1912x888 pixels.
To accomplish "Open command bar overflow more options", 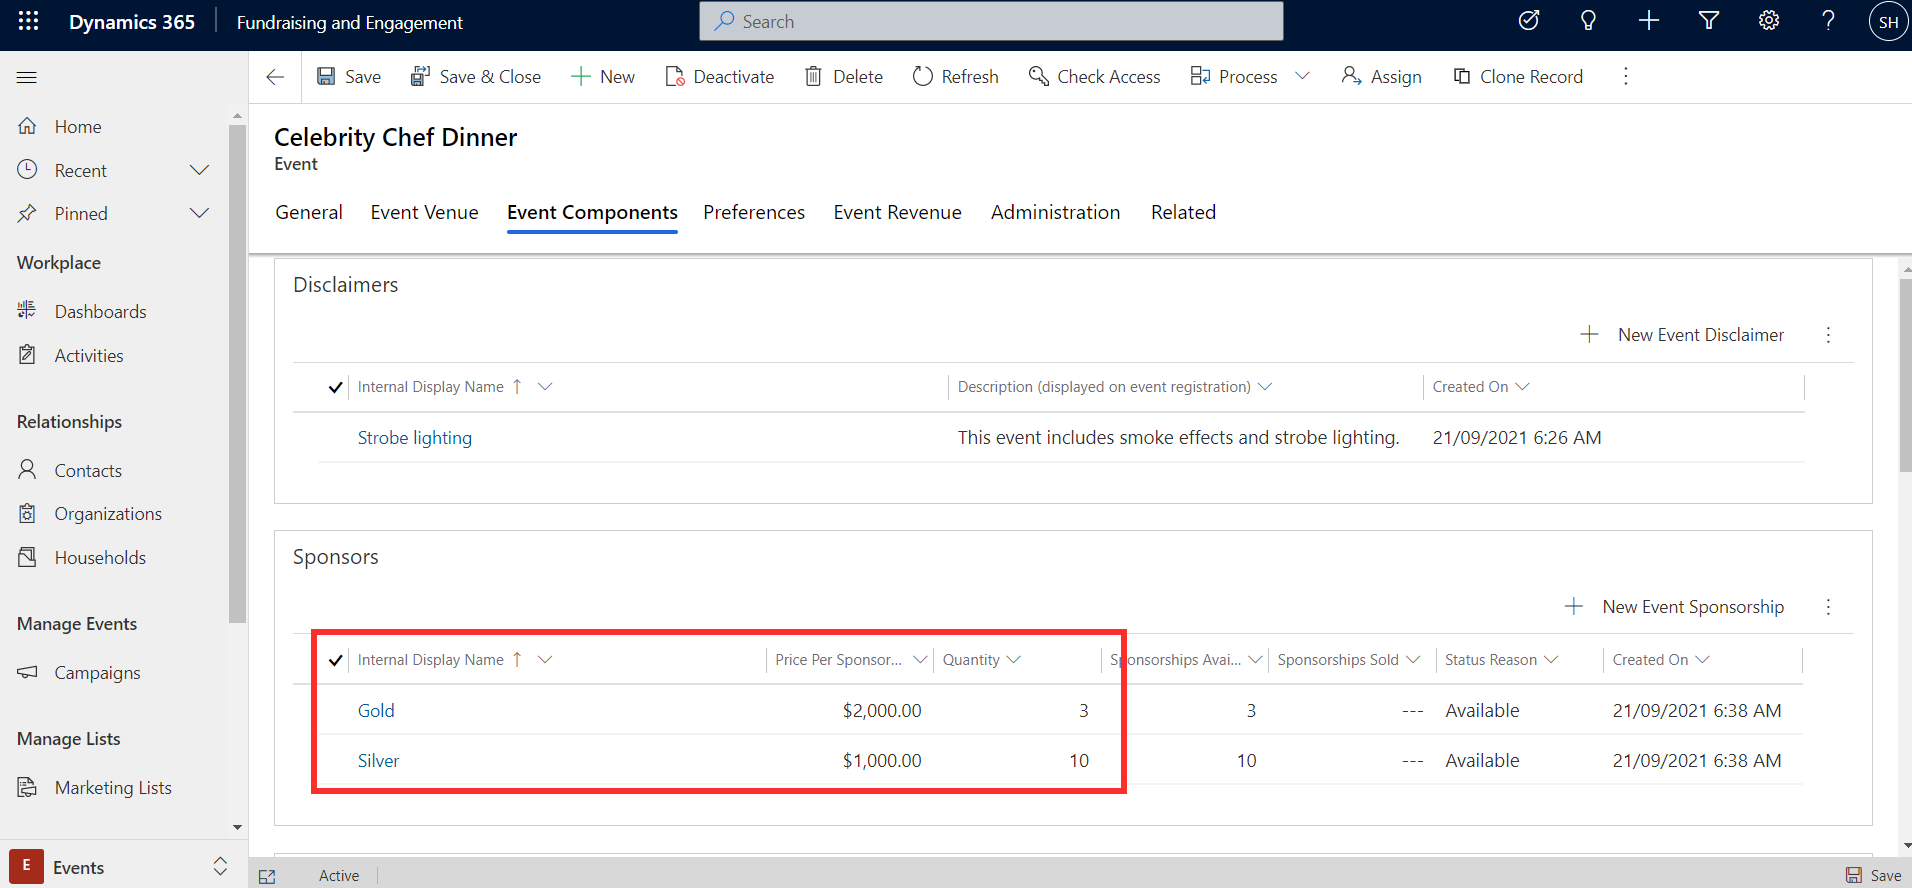I will point(1626,77).
